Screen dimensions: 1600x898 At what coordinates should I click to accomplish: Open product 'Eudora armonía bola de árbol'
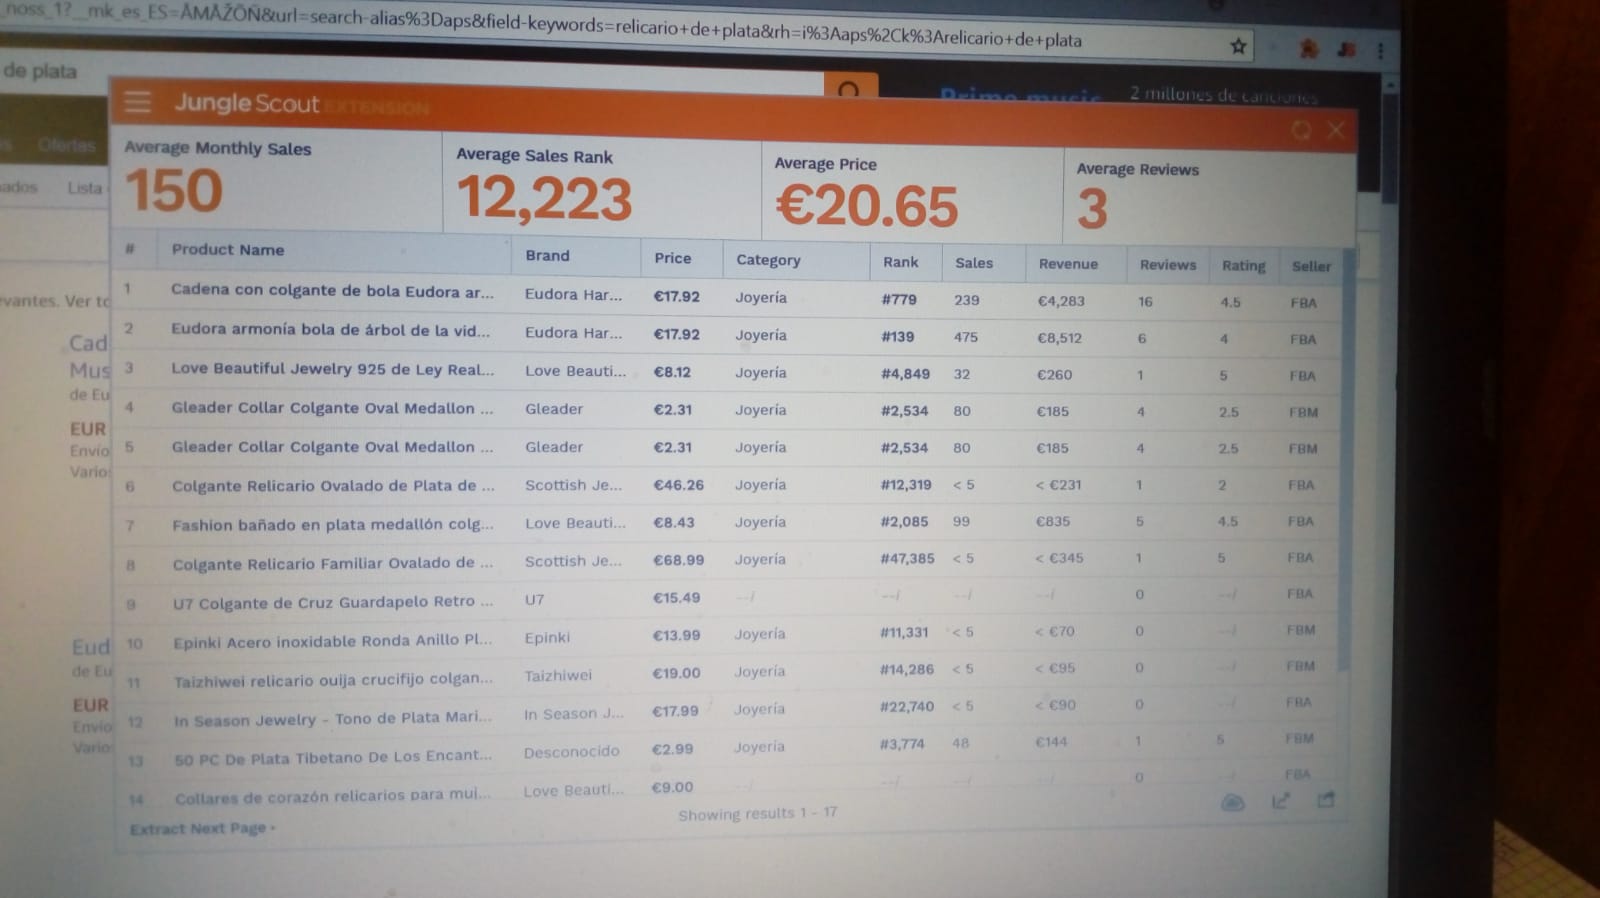point(330,330)
